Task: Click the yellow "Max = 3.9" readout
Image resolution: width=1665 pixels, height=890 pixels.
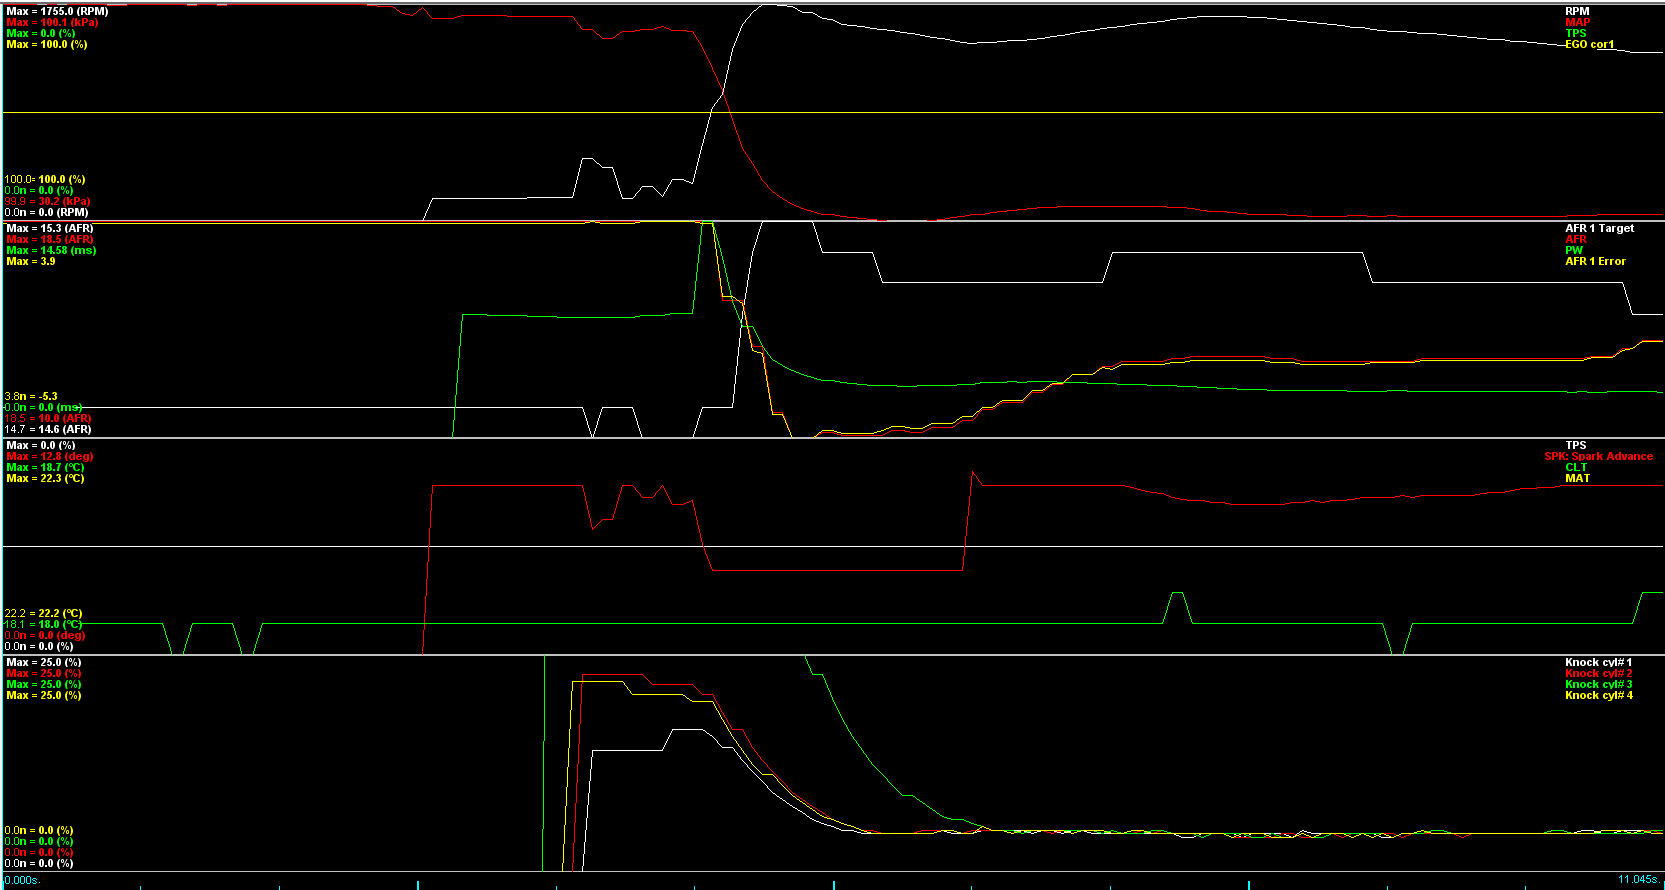Action: [31, 262]
